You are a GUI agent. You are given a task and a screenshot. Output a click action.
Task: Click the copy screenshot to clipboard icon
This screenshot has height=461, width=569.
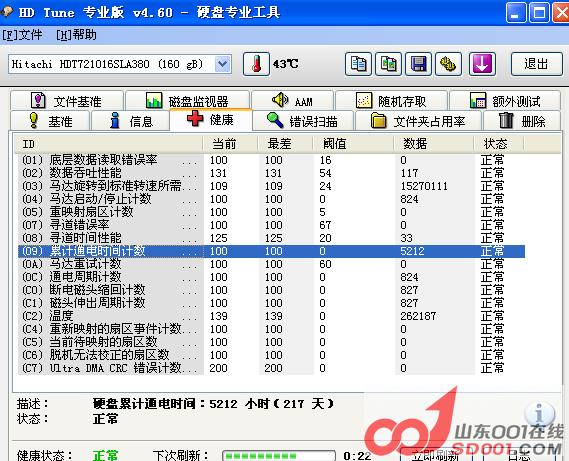point(388,64)
